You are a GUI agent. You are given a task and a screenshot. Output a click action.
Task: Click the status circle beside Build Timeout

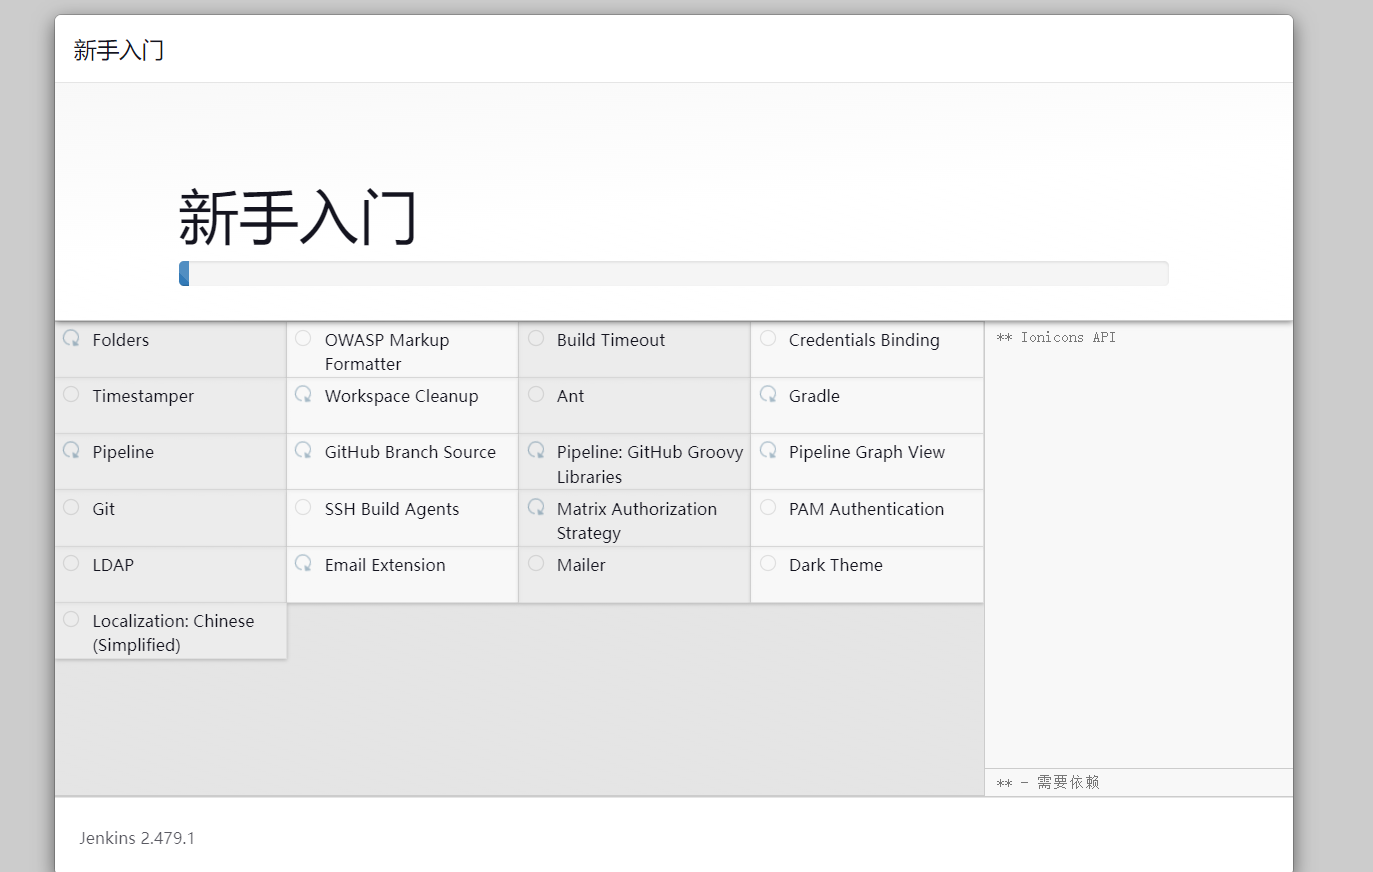coord(536,338)
